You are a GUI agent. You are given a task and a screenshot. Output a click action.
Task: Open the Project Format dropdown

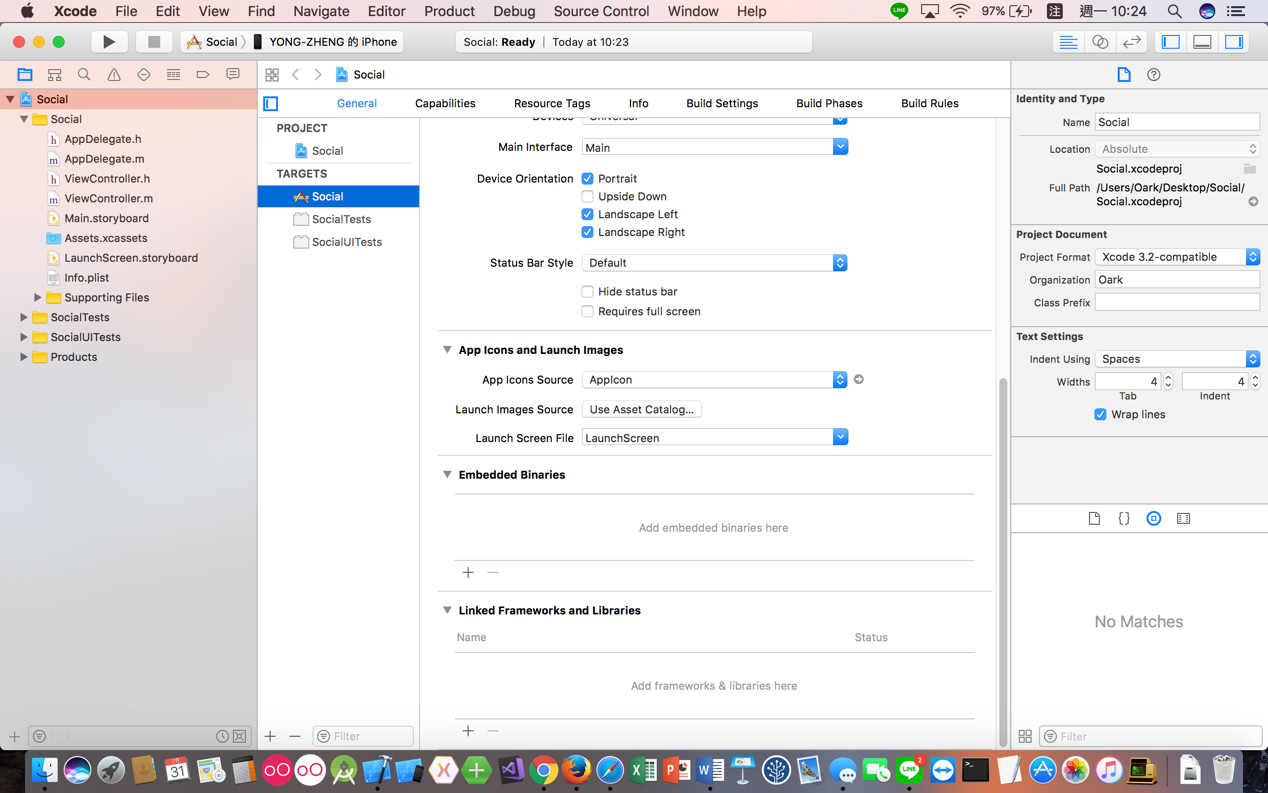1177,257
